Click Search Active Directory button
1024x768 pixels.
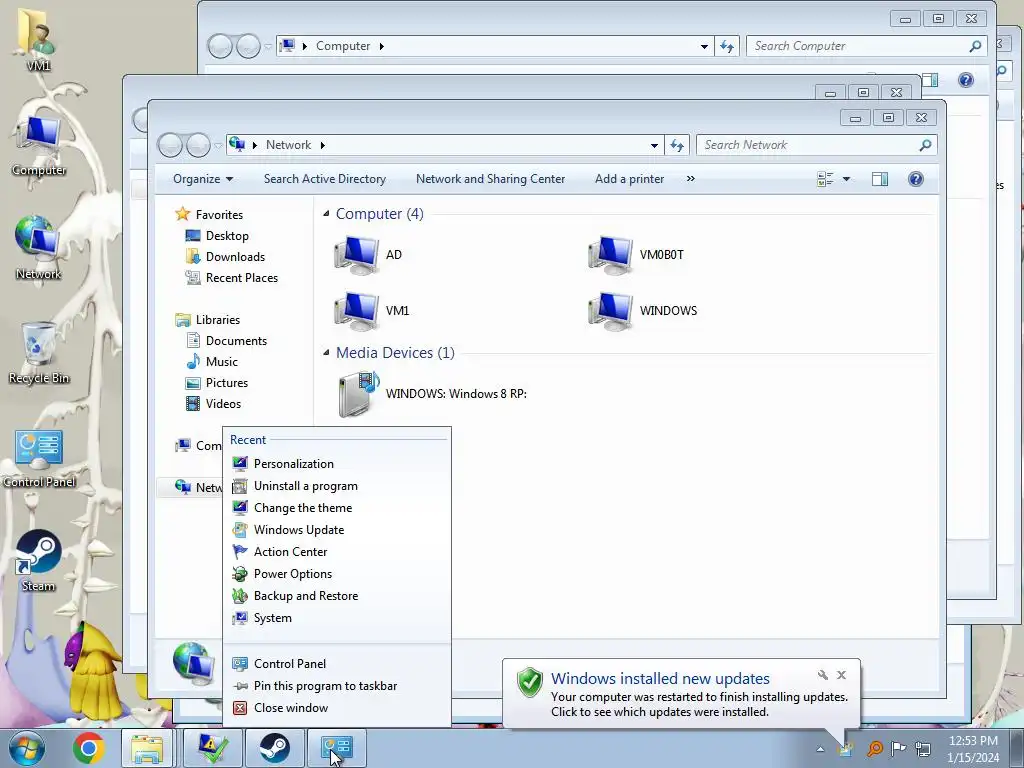pyautogui.click(x=325, y=179)
